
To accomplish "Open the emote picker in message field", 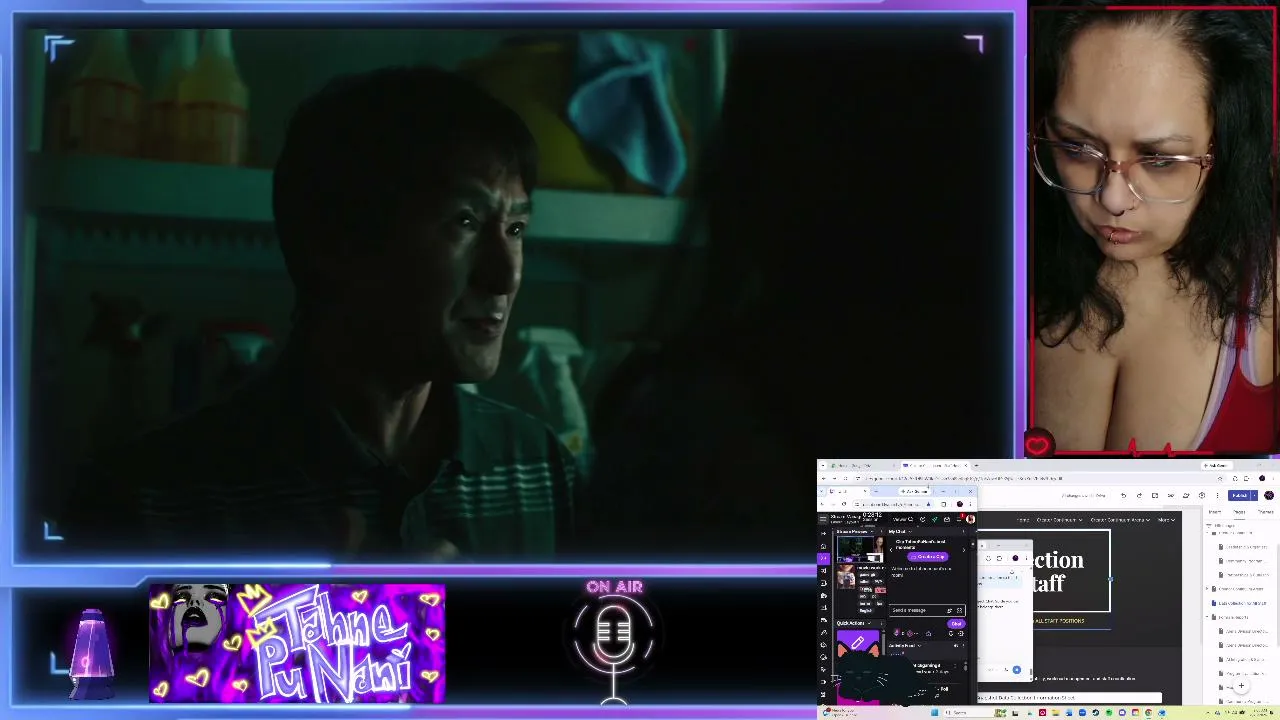I will [x=957, y=610].
